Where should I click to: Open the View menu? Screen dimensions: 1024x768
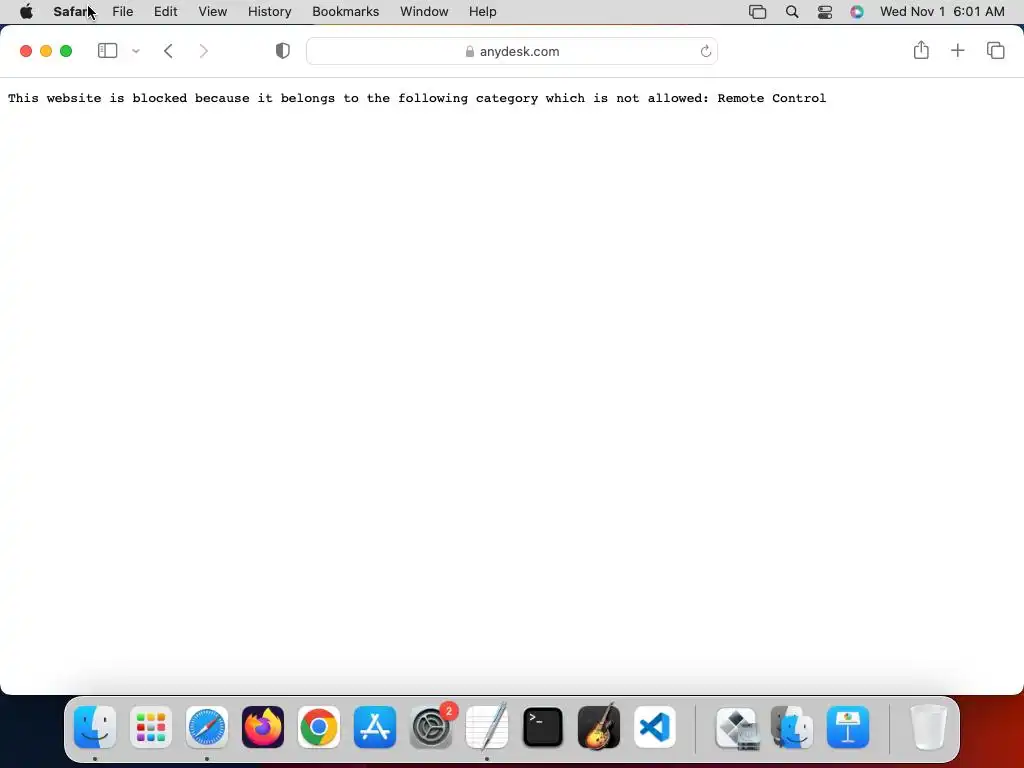(x=212, y=12)
